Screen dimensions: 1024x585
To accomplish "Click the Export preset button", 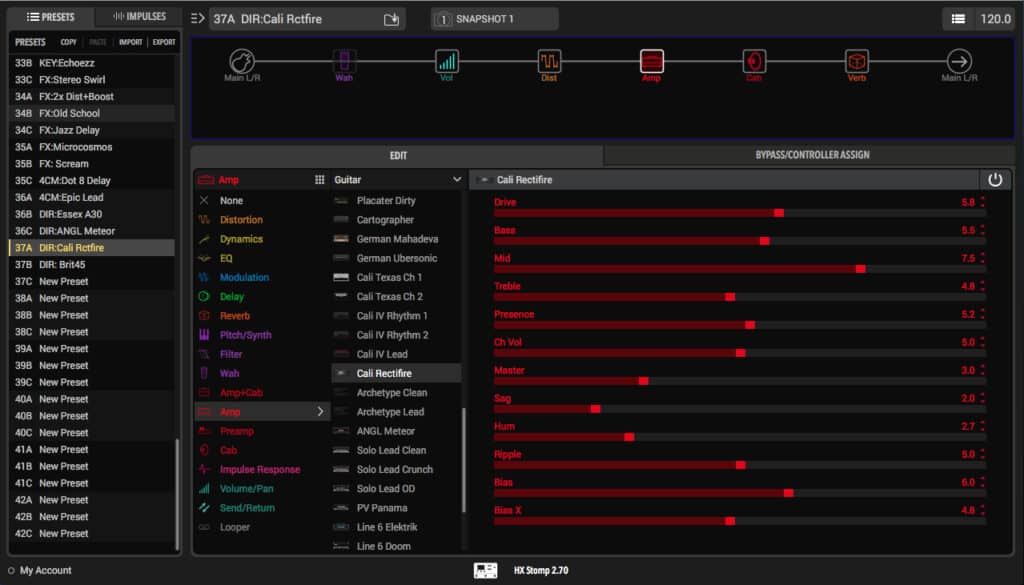I will click(x=164, y=42).
